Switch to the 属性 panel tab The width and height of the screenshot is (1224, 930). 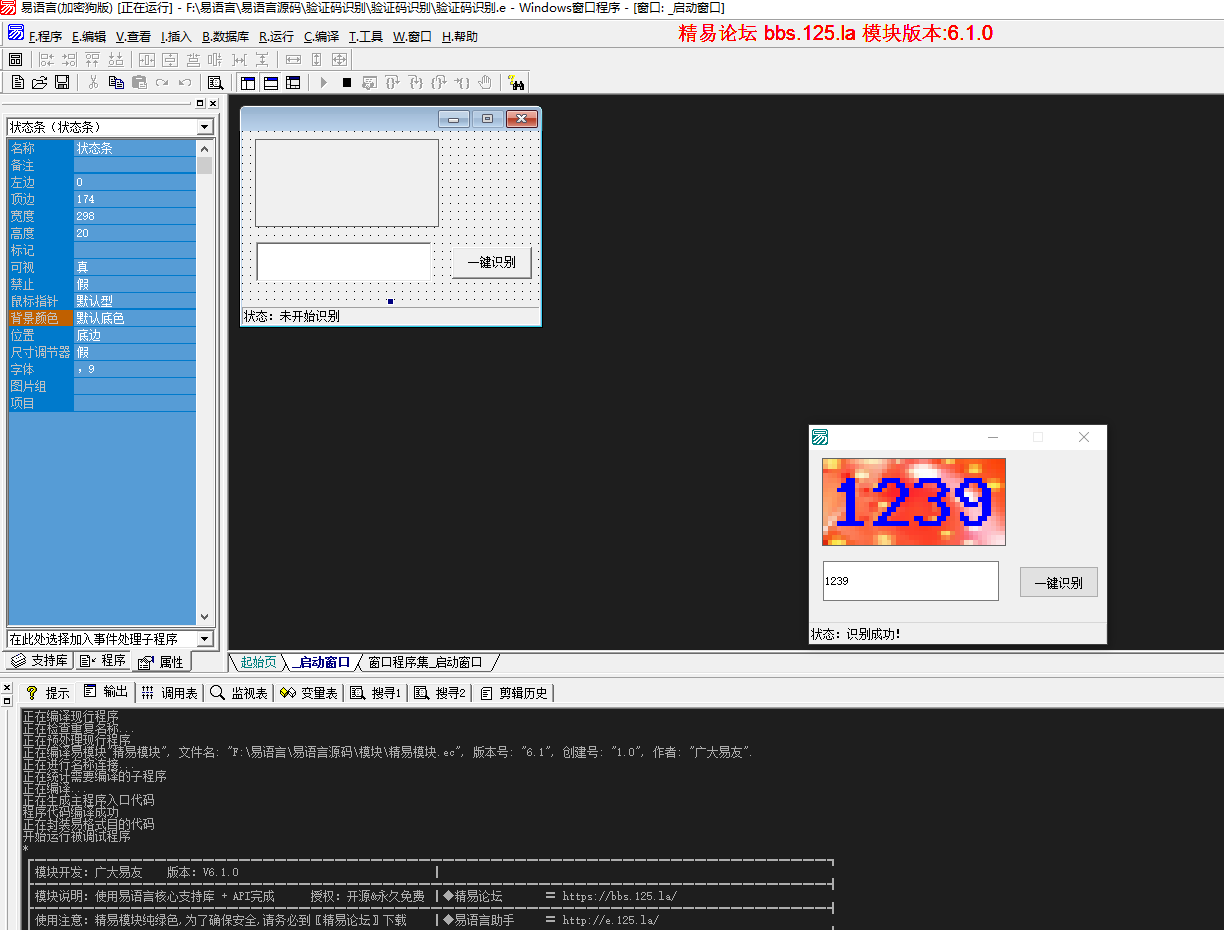(161, 662)
